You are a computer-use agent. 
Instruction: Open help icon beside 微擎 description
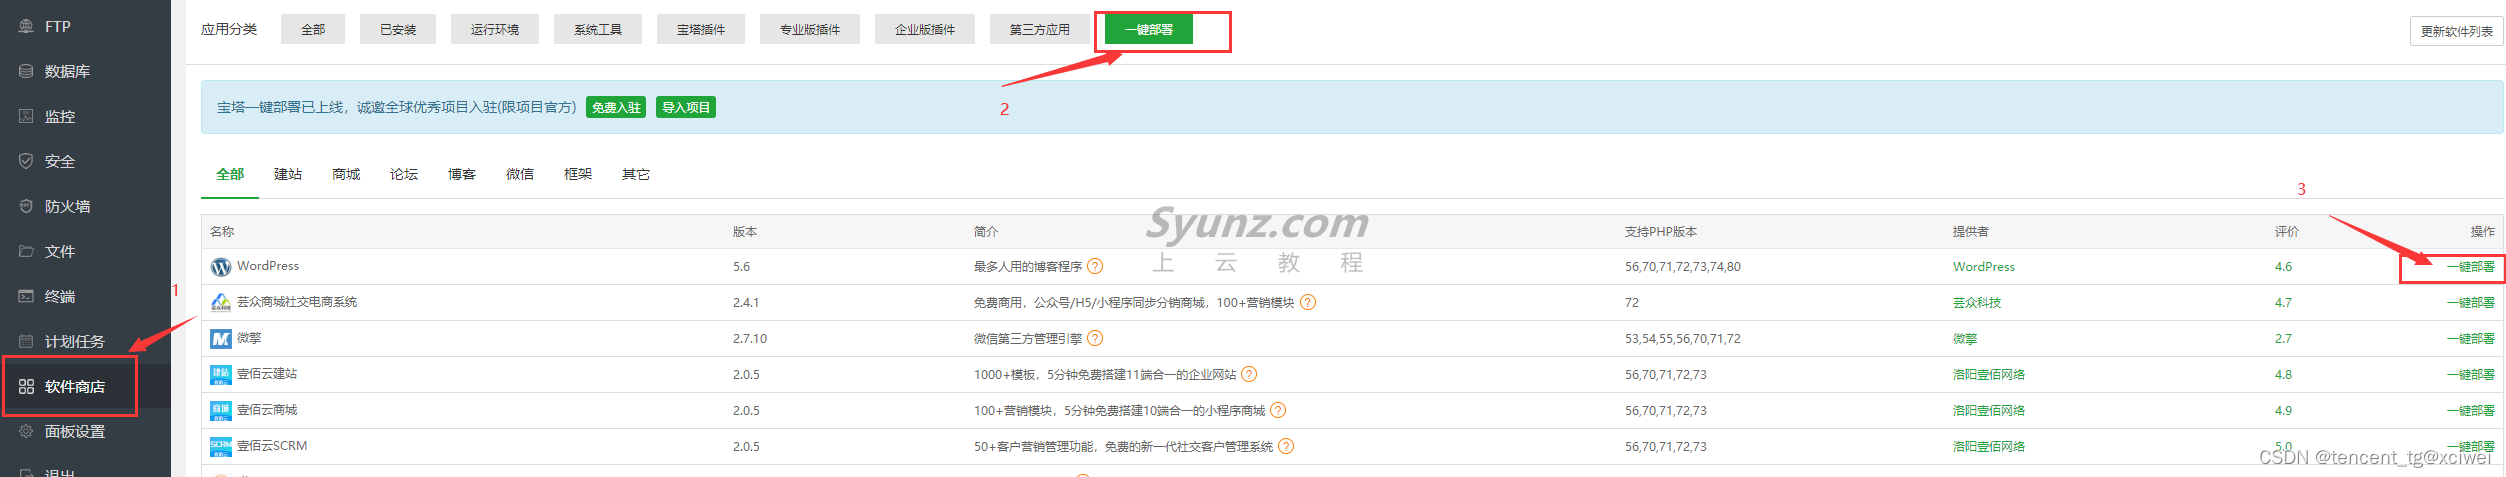click(x=1095, y=338)
